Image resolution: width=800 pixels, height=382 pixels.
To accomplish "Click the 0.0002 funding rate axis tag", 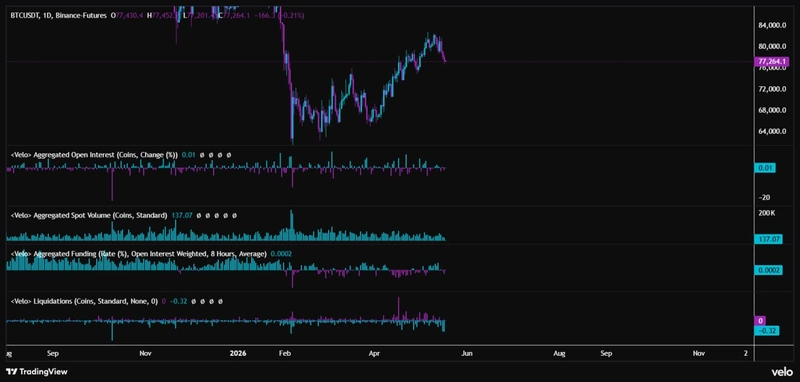I will click(x=768, y=270).
